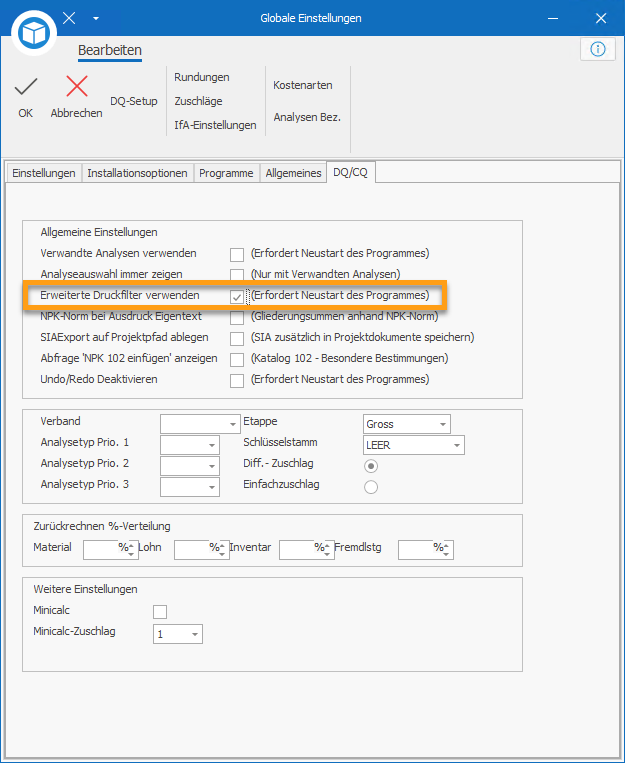625x763 pixels.
Task: Click the green OK checkmark icon
Action: tap(26, 87)
